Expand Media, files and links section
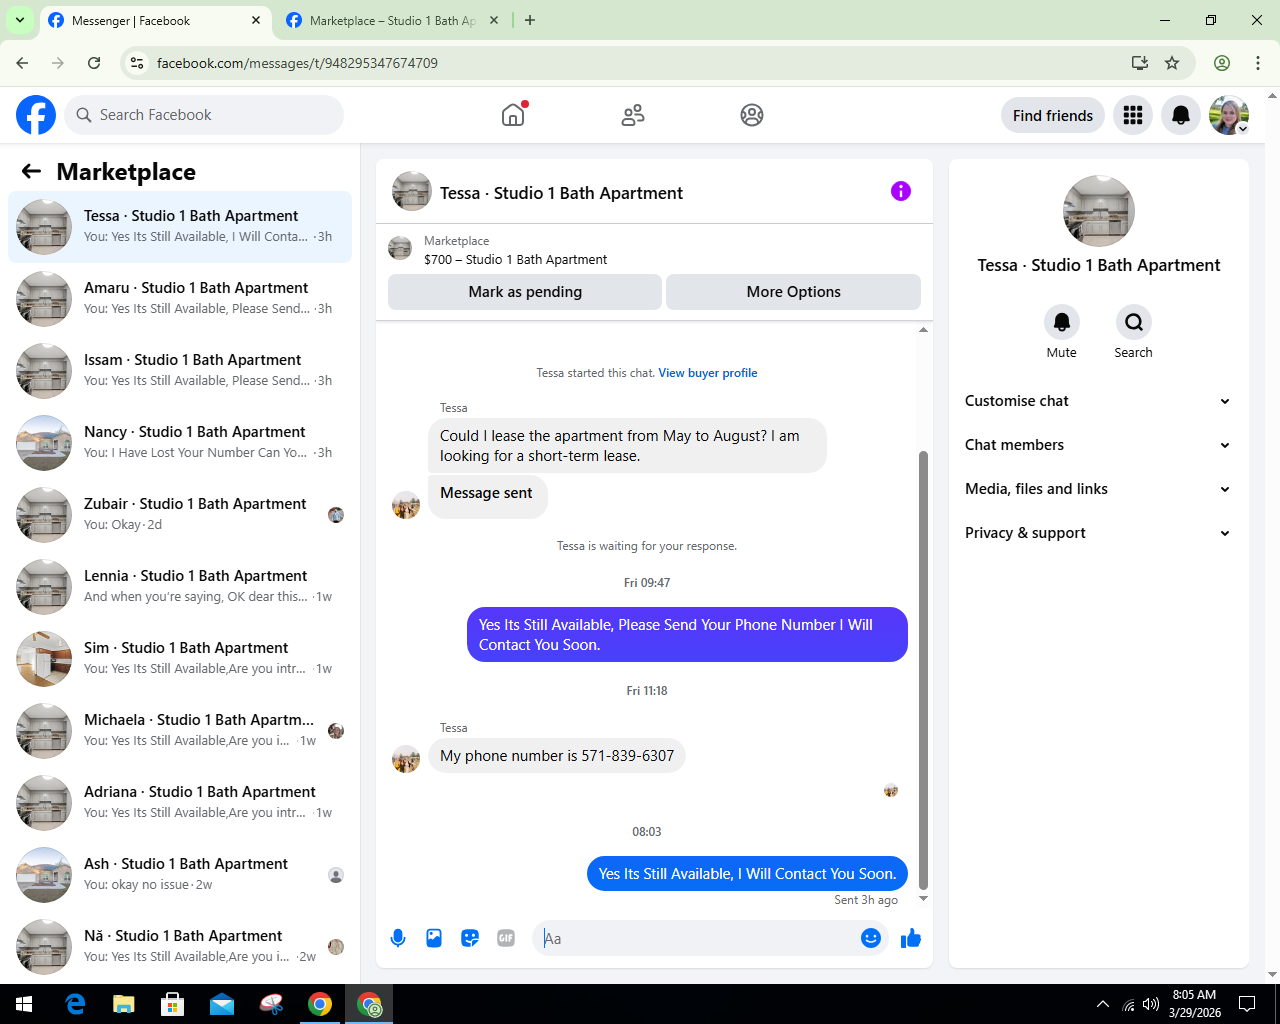 (x=1098, y=489)
